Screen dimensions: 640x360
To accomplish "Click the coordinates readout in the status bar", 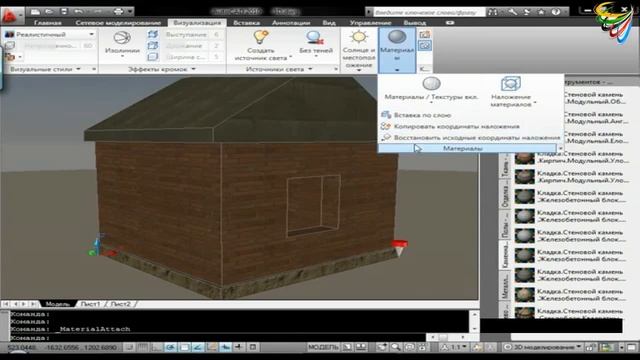I will (x=62, y=347).
